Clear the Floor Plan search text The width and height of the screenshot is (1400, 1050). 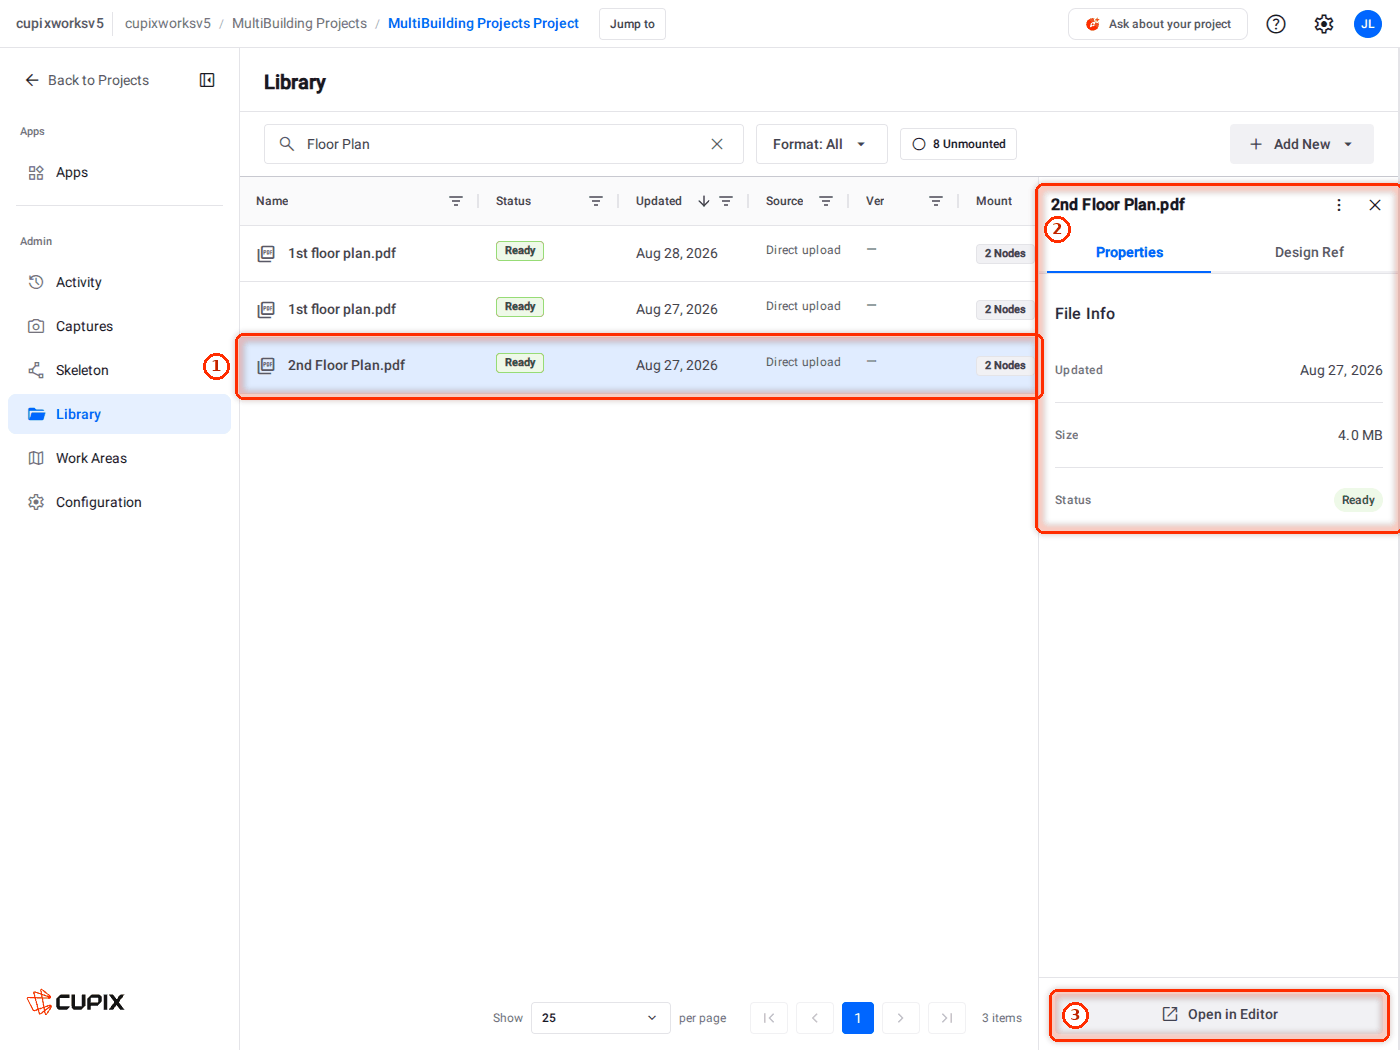click(x=717, y=144)
